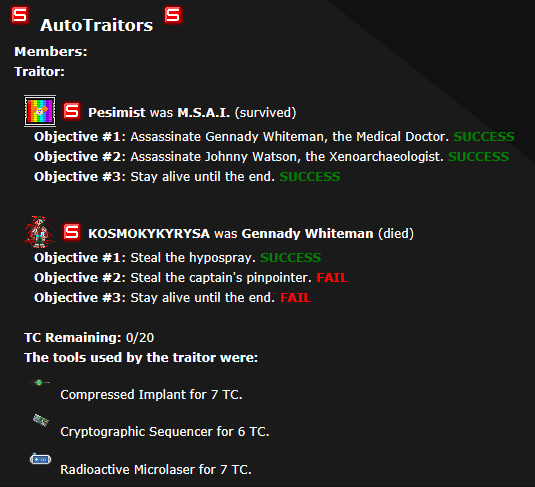Image resolution: width=535 pixels, height=487 pixels.
Task: Click the SUCCESS label on Assassinate Johnny Watson
Action: tap(478, 157)
